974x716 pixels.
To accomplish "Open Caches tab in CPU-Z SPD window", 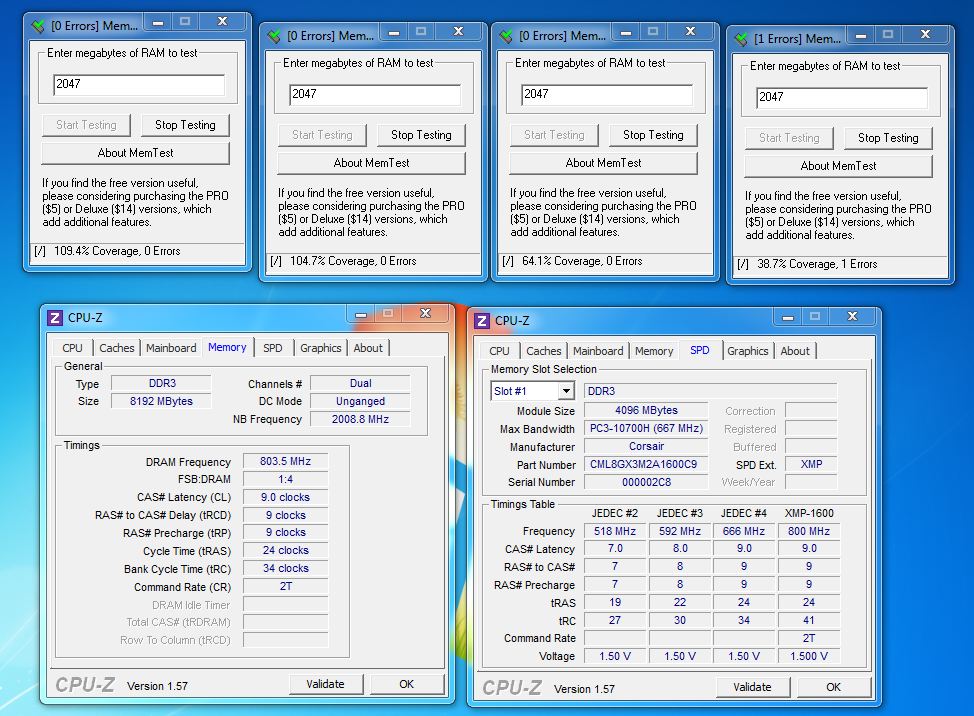I will point(544,351).
